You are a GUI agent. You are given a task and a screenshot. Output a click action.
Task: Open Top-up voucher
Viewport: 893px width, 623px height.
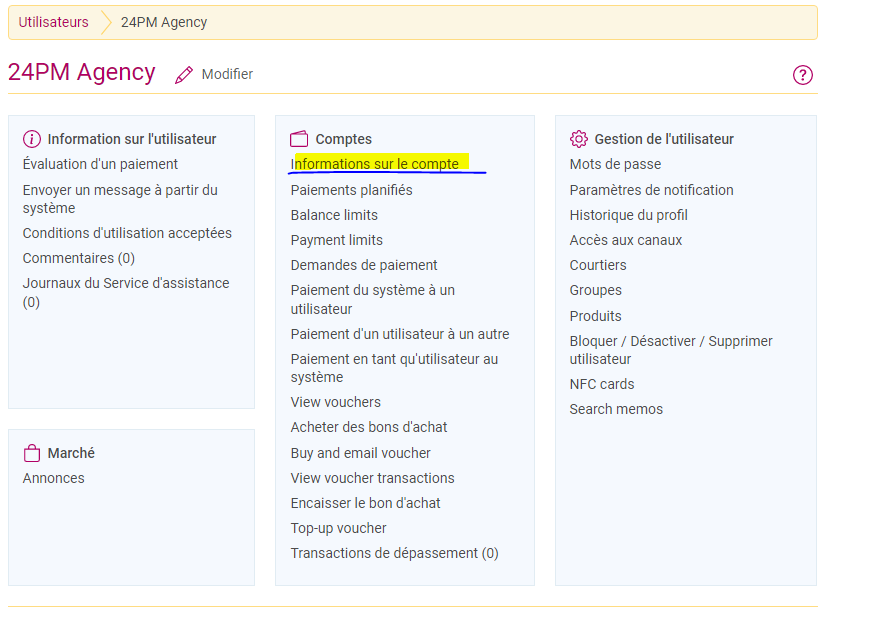click(x=338, y=528)
